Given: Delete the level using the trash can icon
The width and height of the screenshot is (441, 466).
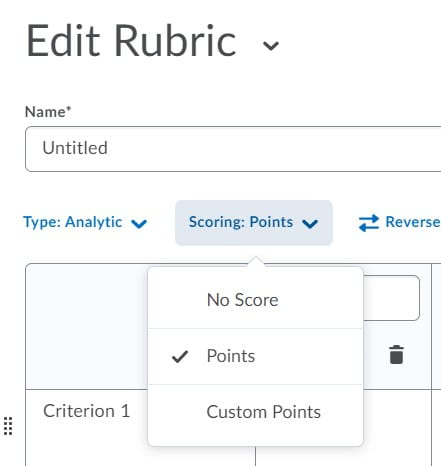Looking at the screenshot, I should point(396,354).
